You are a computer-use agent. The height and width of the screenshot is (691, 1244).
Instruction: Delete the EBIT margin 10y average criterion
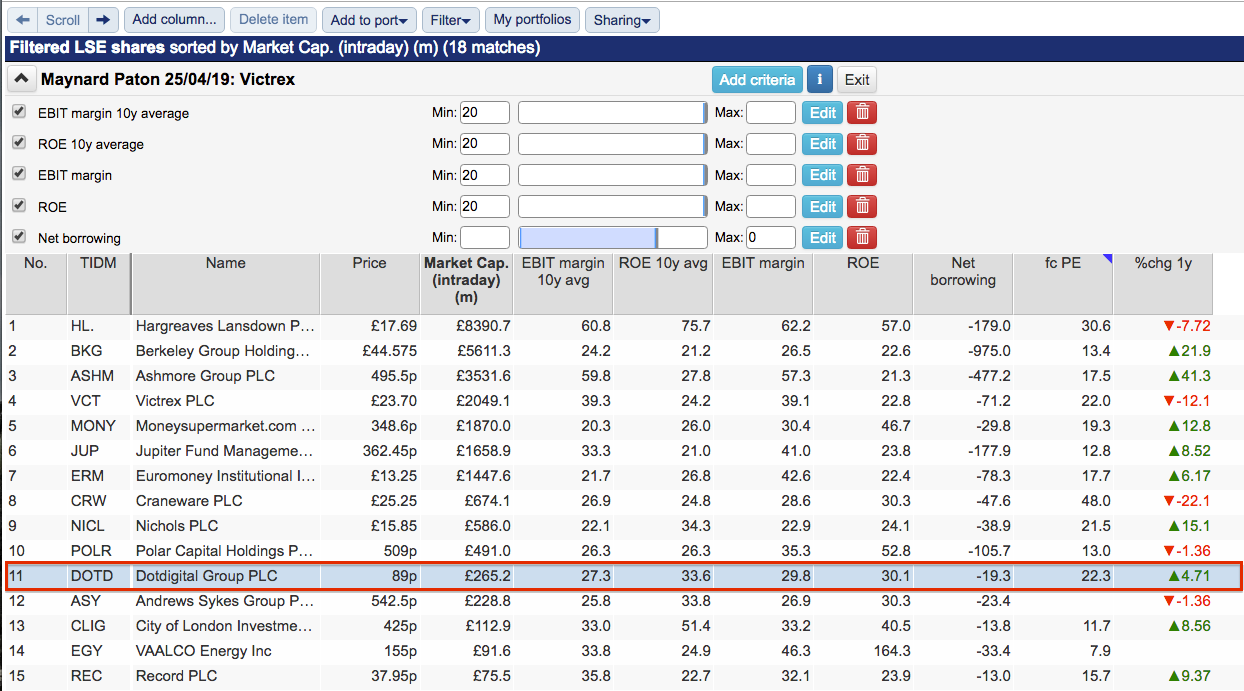[862, 113]
